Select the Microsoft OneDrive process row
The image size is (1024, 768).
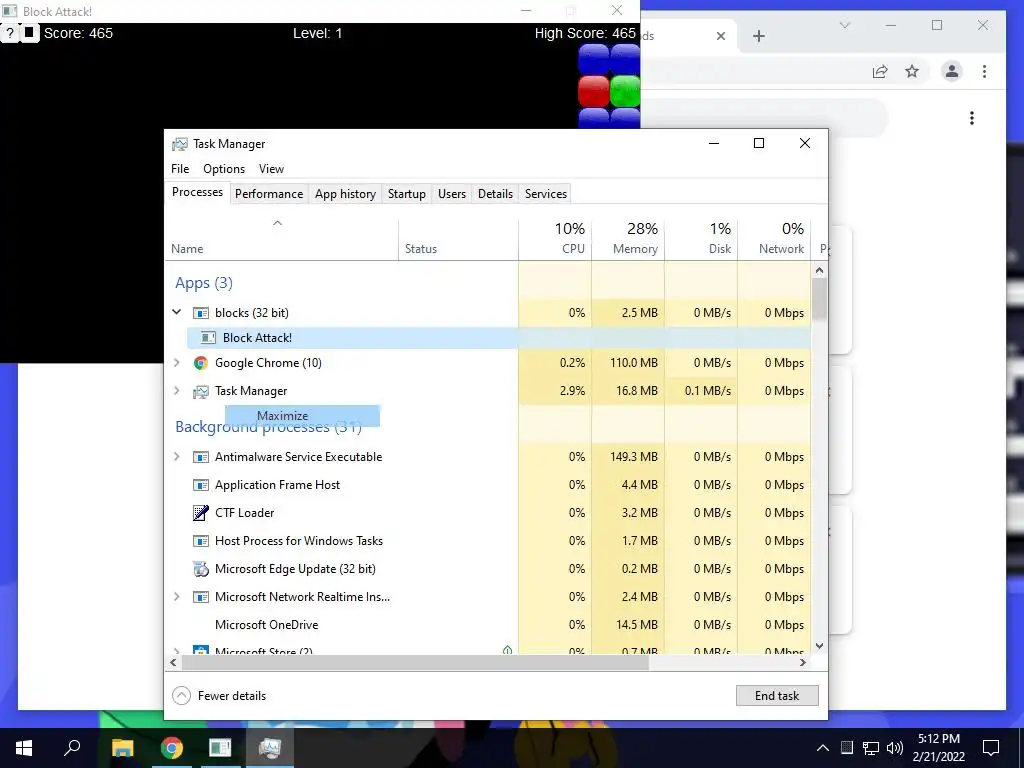pyautogui.click(x=488, y=625)
